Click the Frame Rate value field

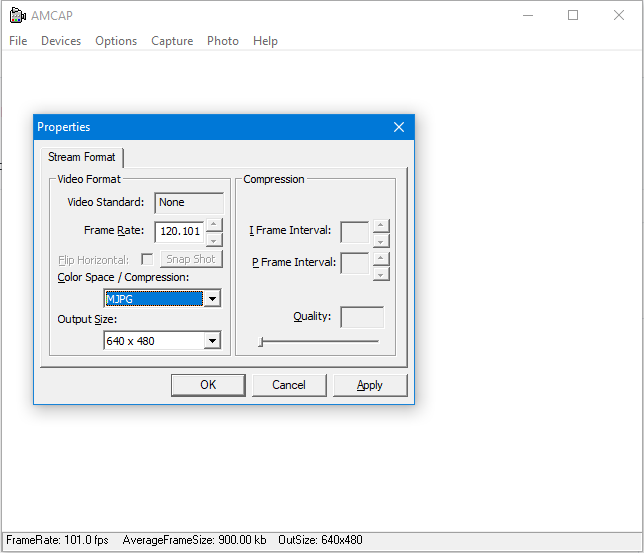point(179,231)
